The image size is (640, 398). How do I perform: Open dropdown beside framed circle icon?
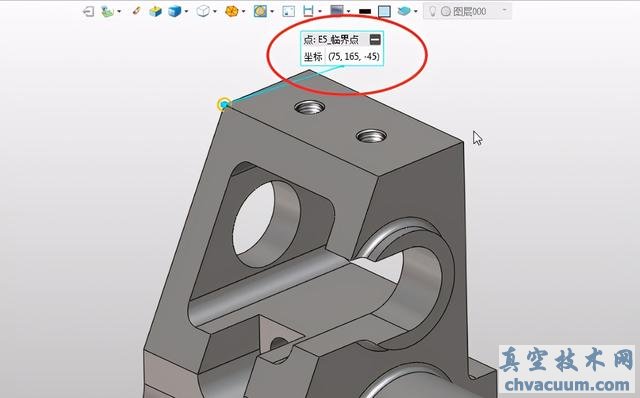(272, 11)
